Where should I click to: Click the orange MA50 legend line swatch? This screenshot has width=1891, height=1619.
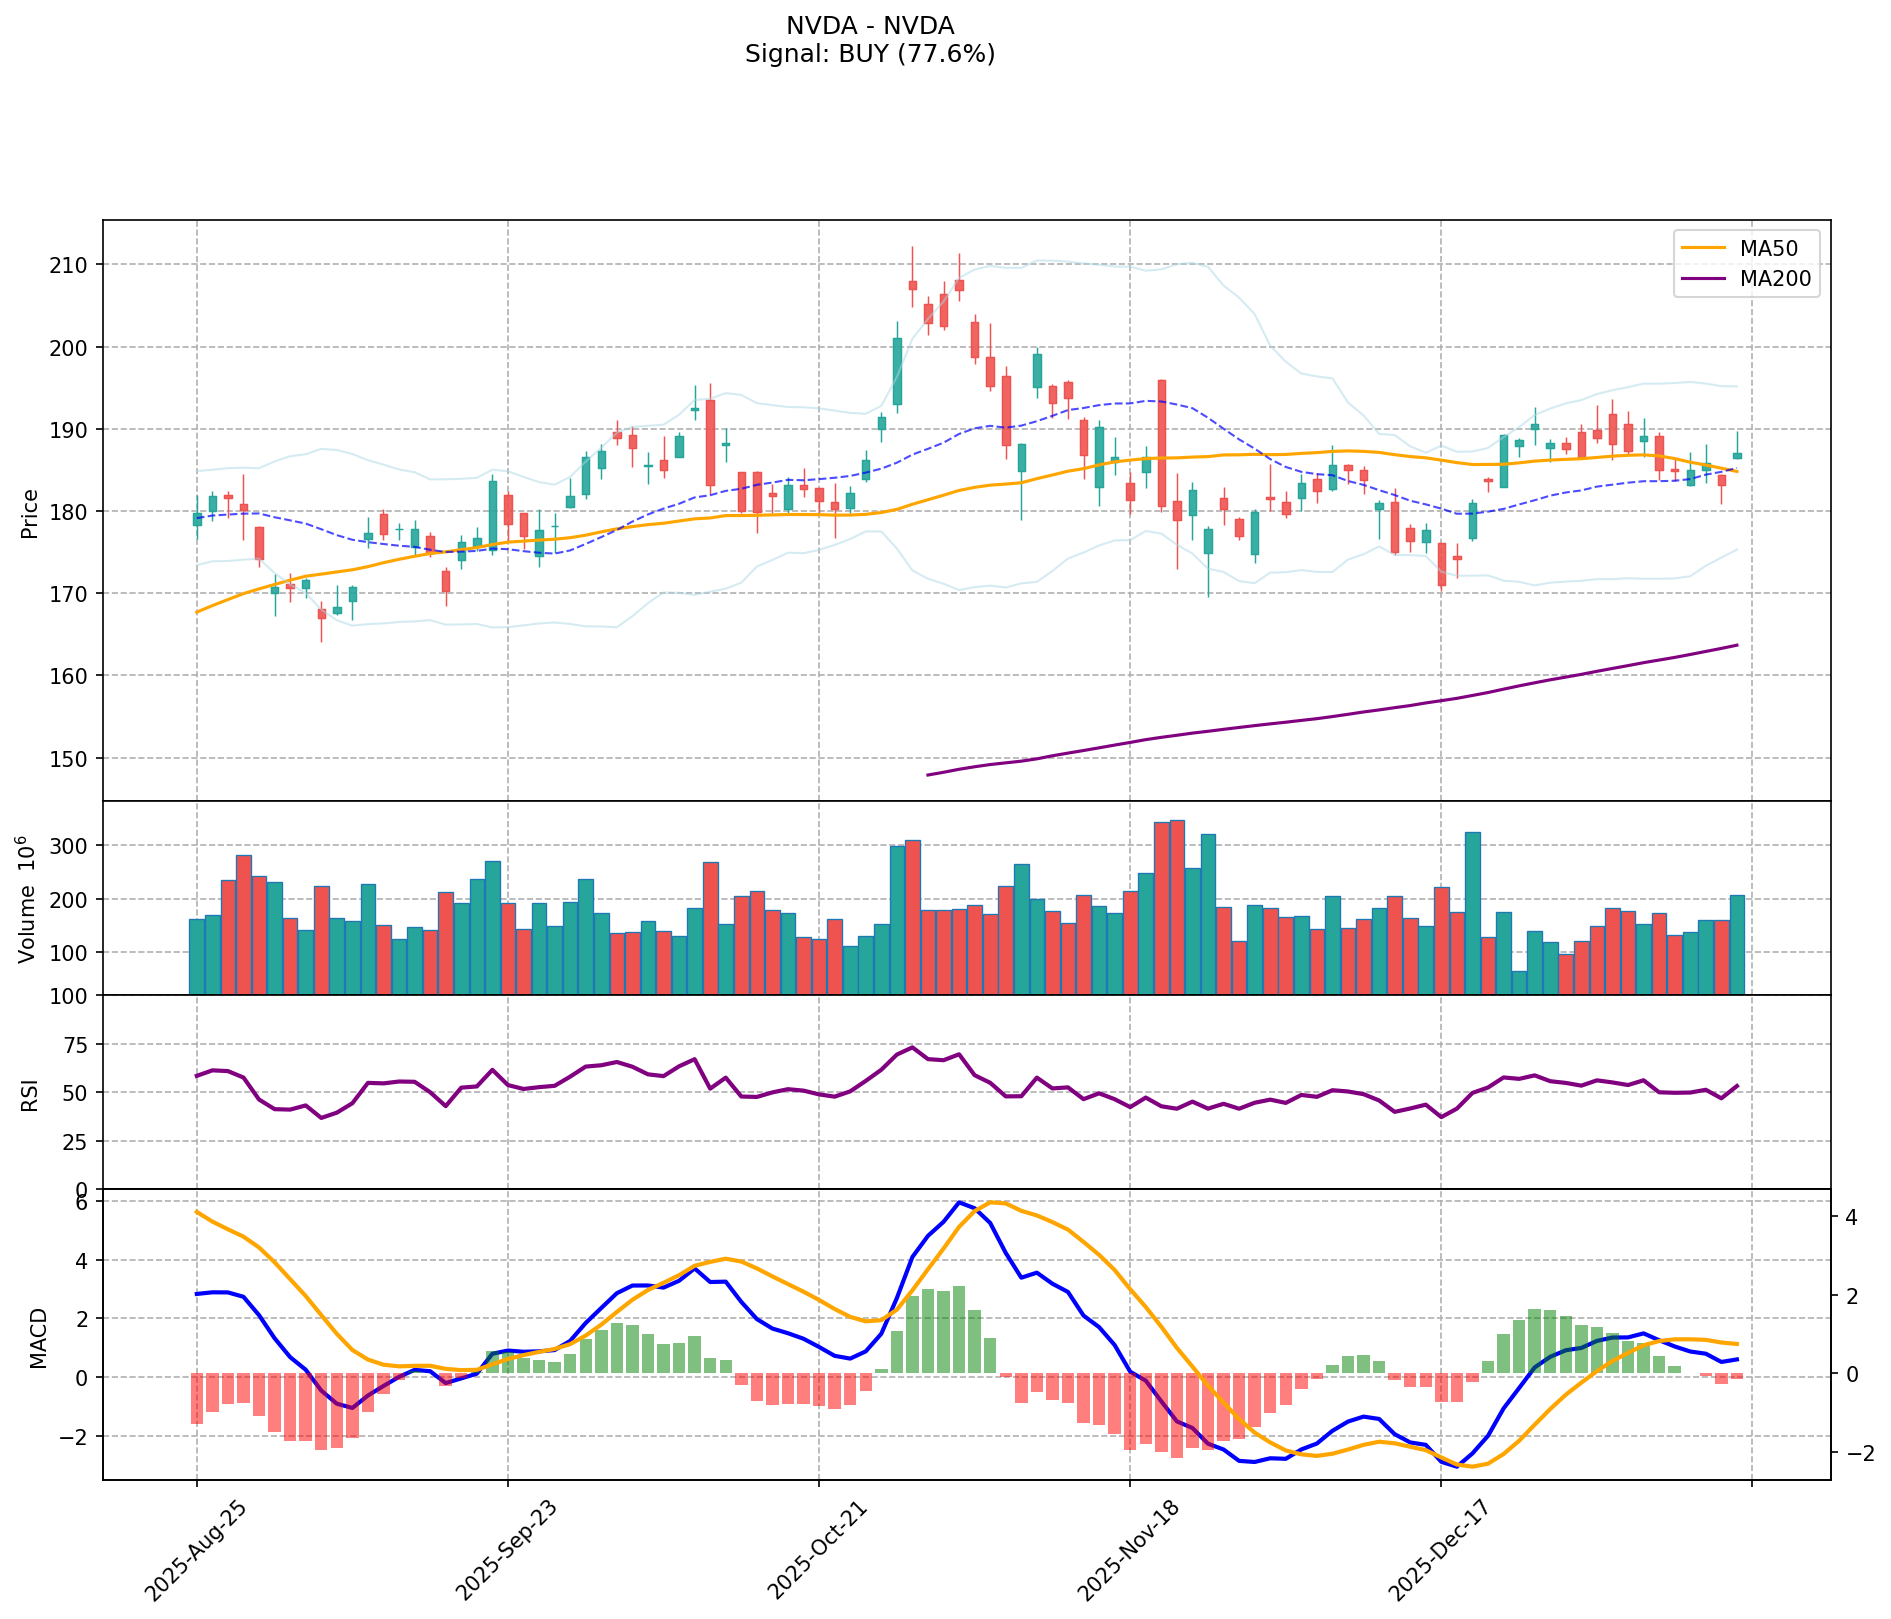pos(1704,248)
